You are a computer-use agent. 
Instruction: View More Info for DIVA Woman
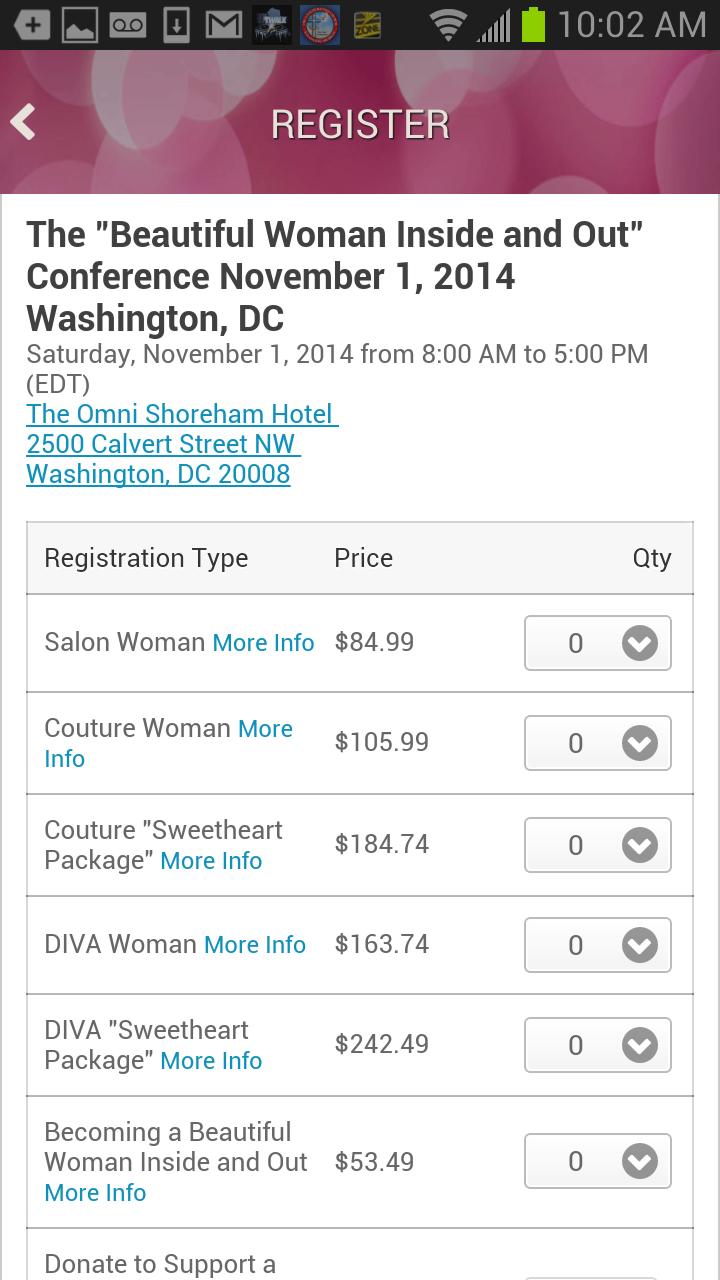click(254, 945)
